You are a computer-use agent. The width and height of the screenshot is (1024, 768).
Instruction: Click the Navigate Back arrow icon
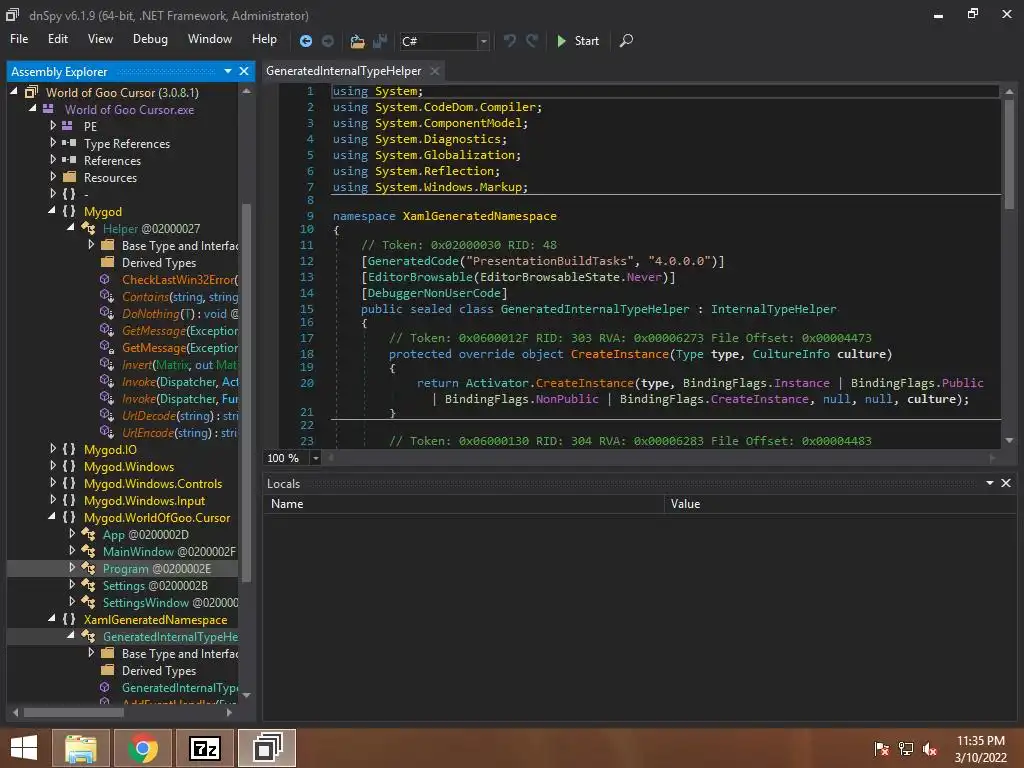point(306,41)
